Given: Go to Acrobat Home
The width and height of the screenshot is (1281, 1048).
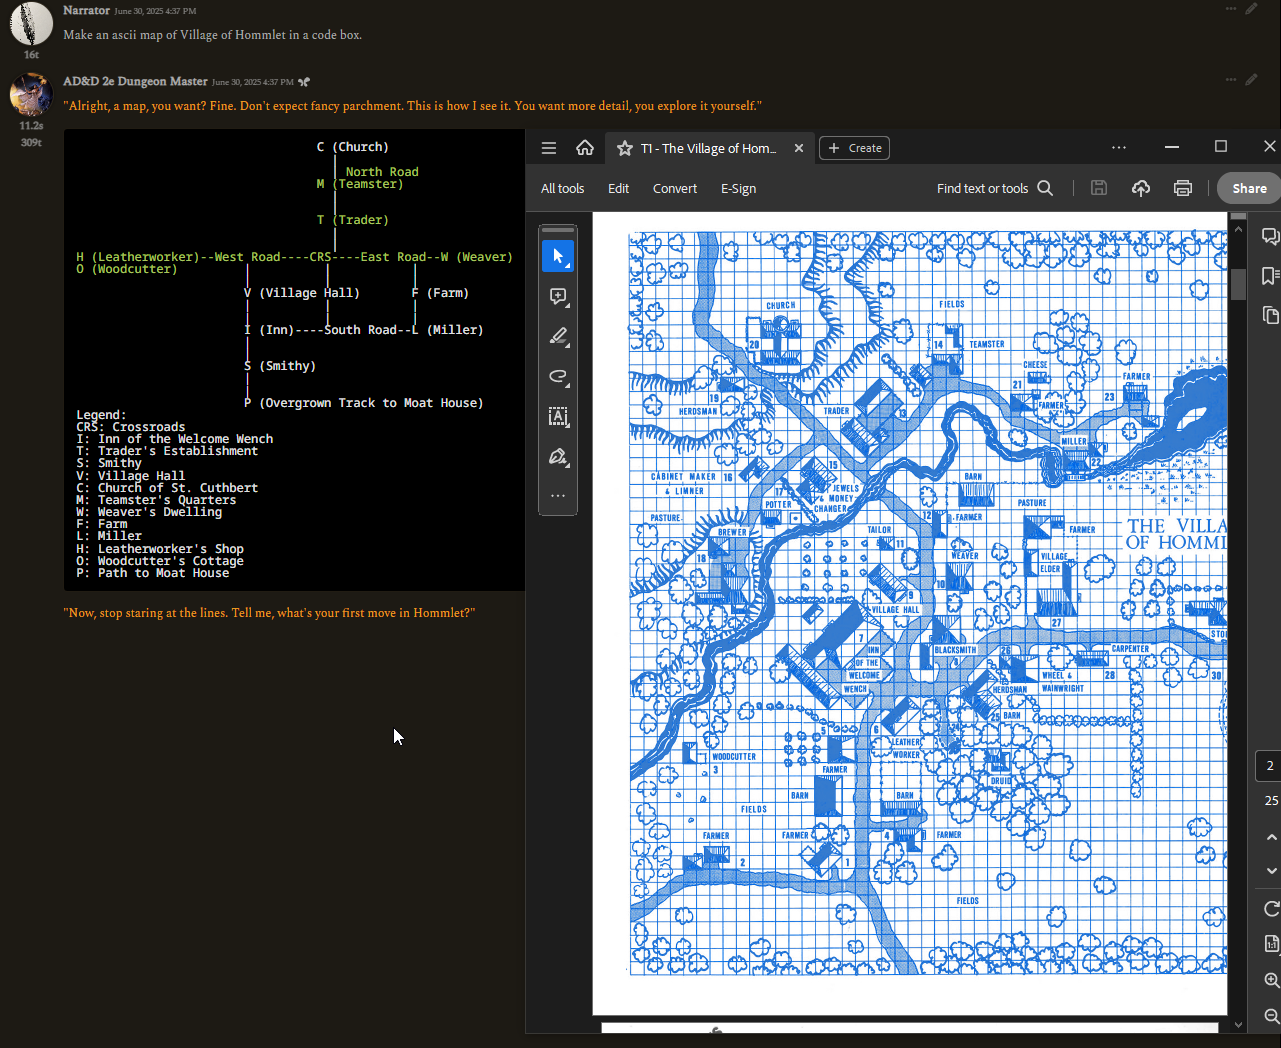Looking at the screenshot, I should tap(585, 148).
